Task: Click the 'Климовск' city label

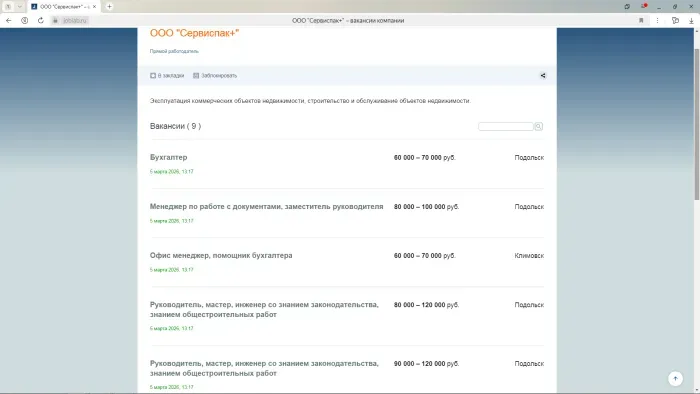Action: [x=529, y=256]
